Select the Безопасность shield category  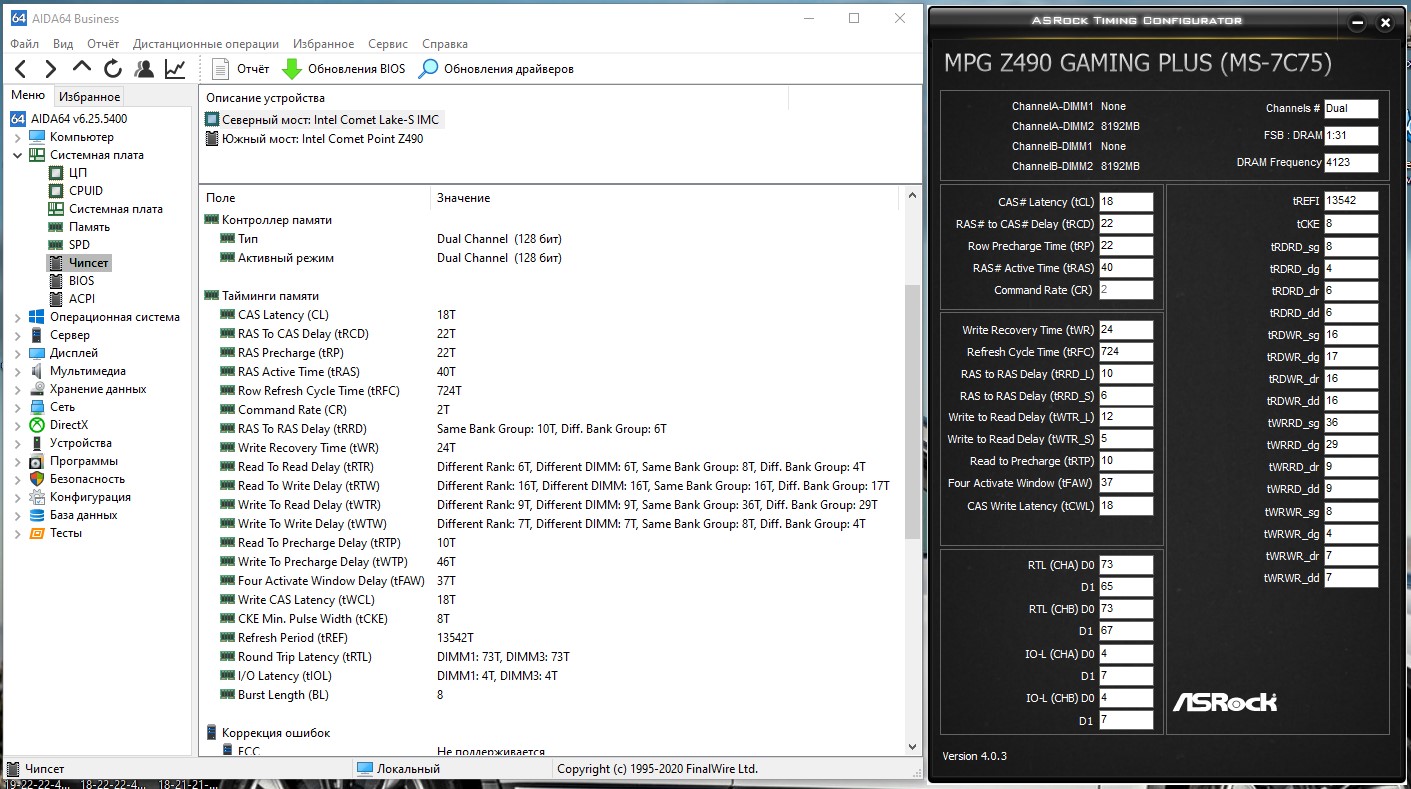(x=89, y=479)
